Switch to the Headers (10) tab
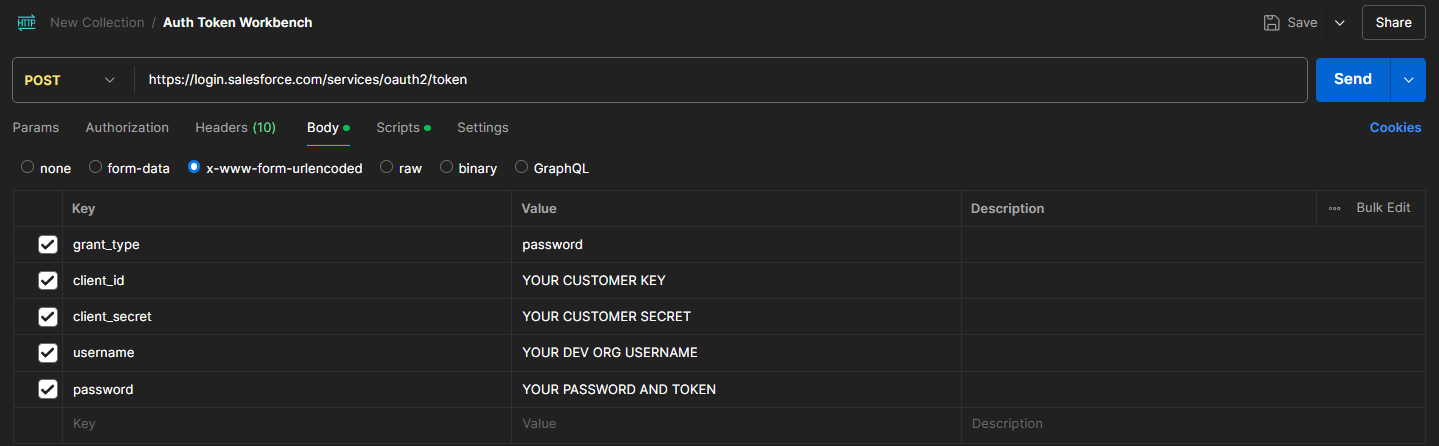The height and width of the screenshot is (446, 1439). click(x=235, y=128)
